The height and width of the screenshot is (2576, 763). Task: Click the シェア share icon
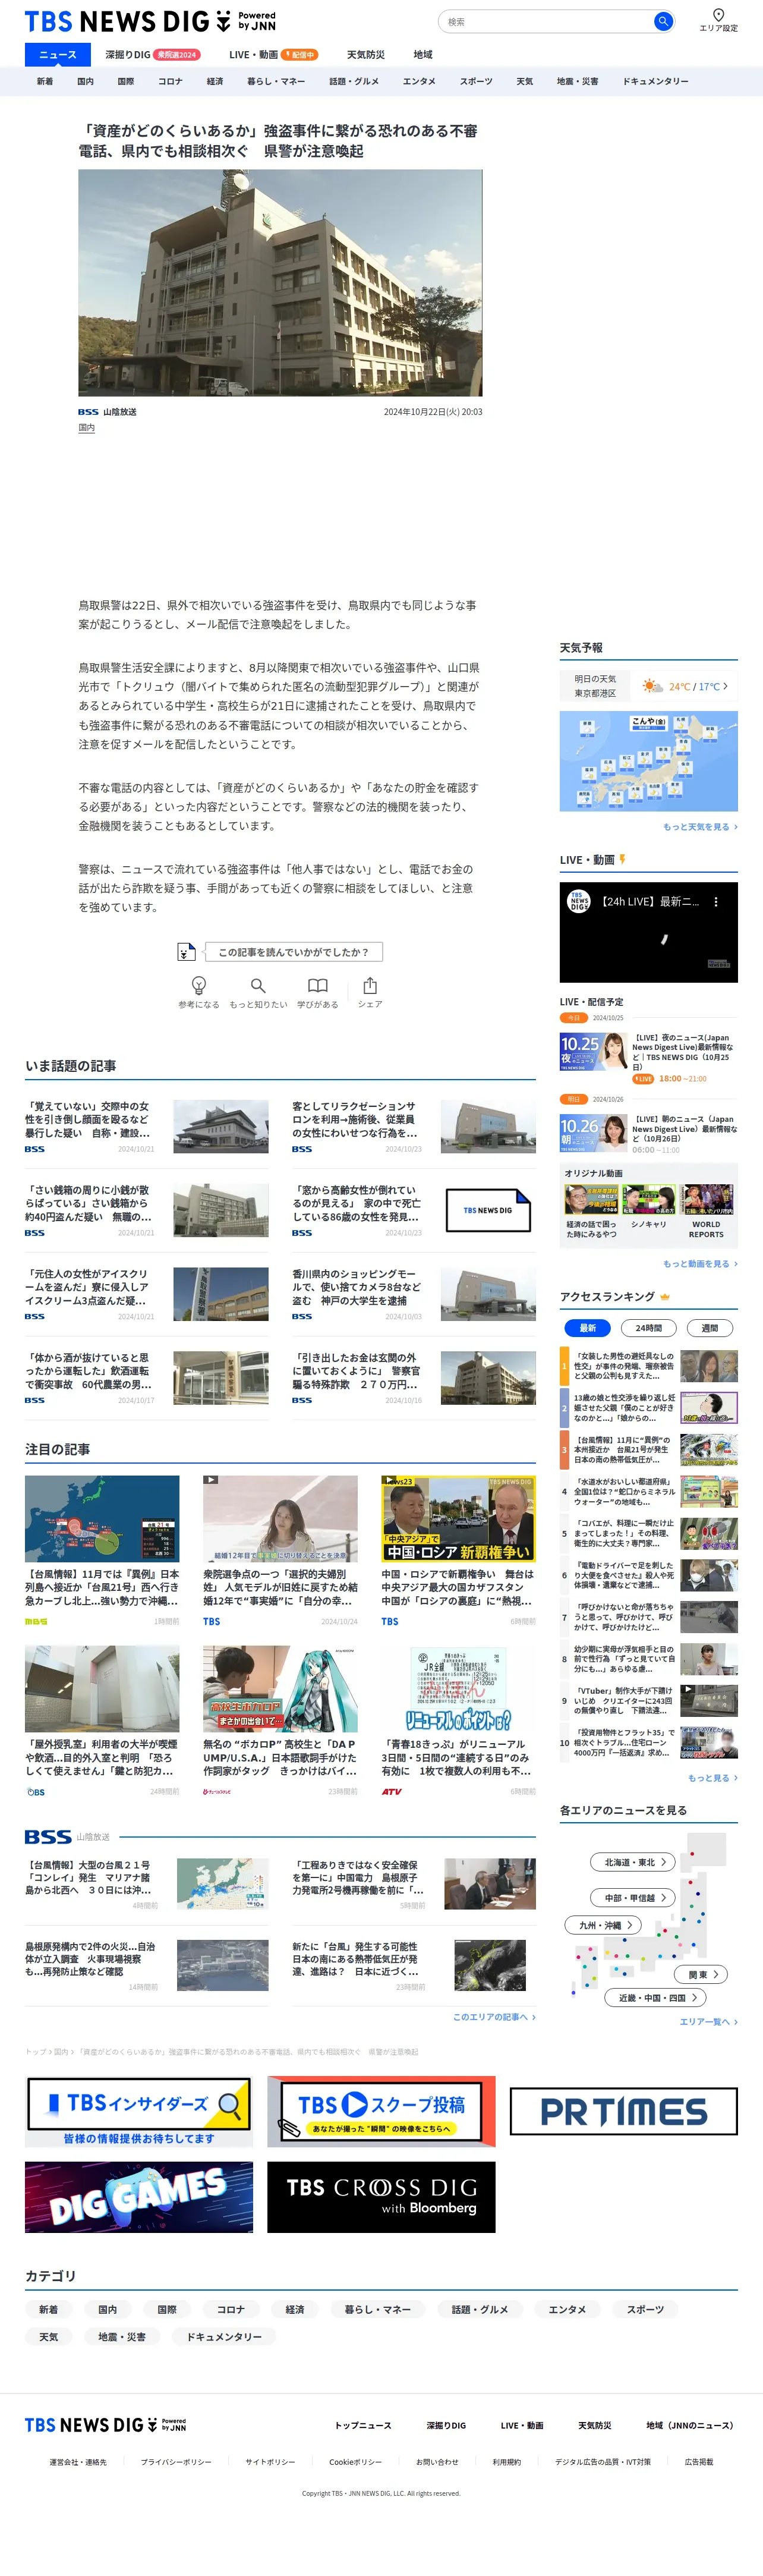(370, 986)
